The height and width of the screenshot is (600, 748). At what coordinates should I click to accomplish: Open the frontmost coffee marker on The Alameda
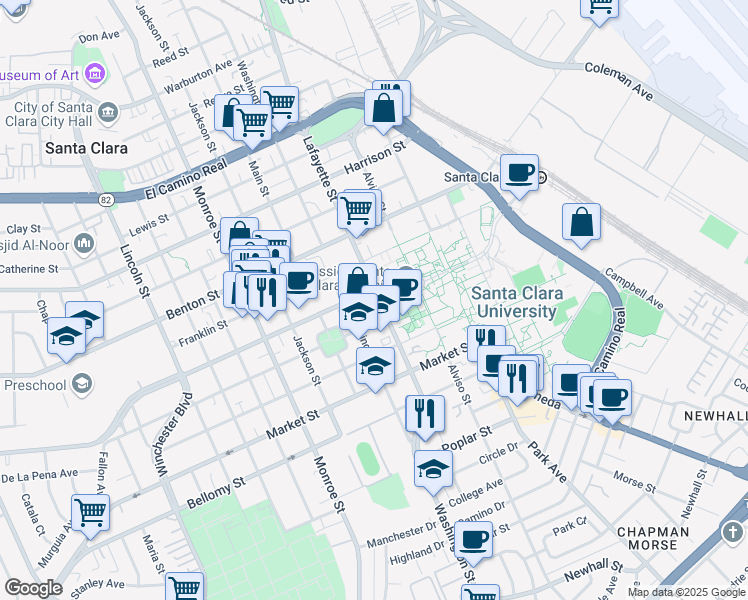(x=613, y=399)
